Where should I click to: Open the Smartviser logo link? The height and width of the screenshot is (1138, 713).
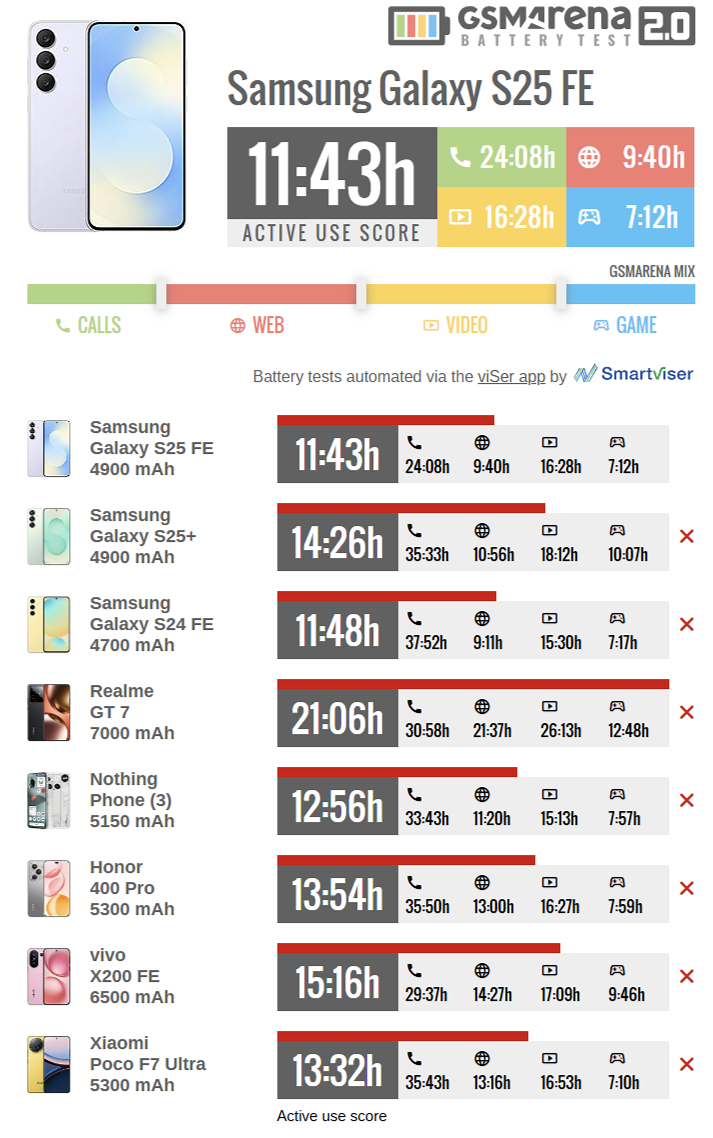(634, 374)
